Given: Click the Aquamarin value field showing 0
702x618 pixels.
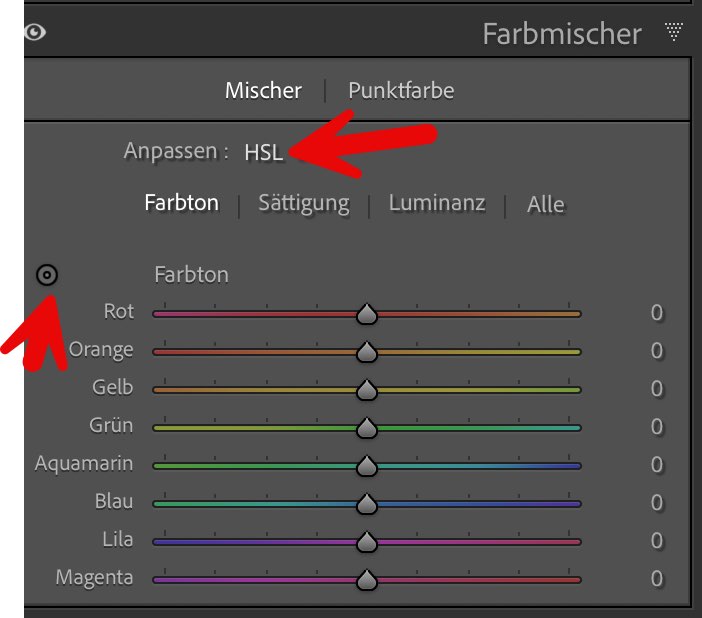Looking at the screenshot, I should pyautogui.click(x=657, y=465).
